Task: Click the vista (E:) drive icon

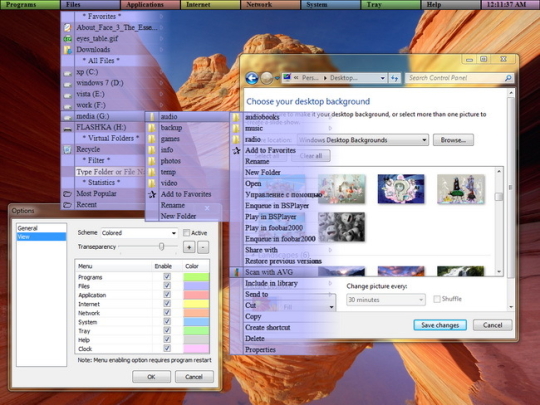Action: (68, 95)
